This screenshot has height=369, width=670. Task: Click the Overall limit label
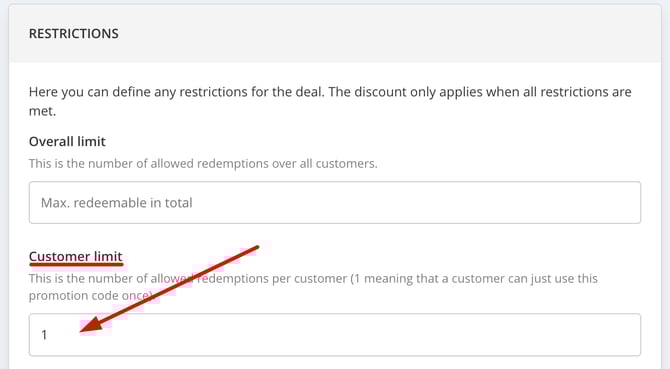point(67,141)
